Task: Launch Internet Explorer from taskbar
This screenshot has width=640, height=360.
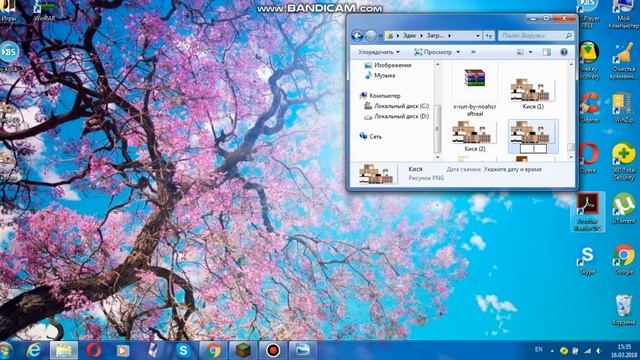Action: 33,350
